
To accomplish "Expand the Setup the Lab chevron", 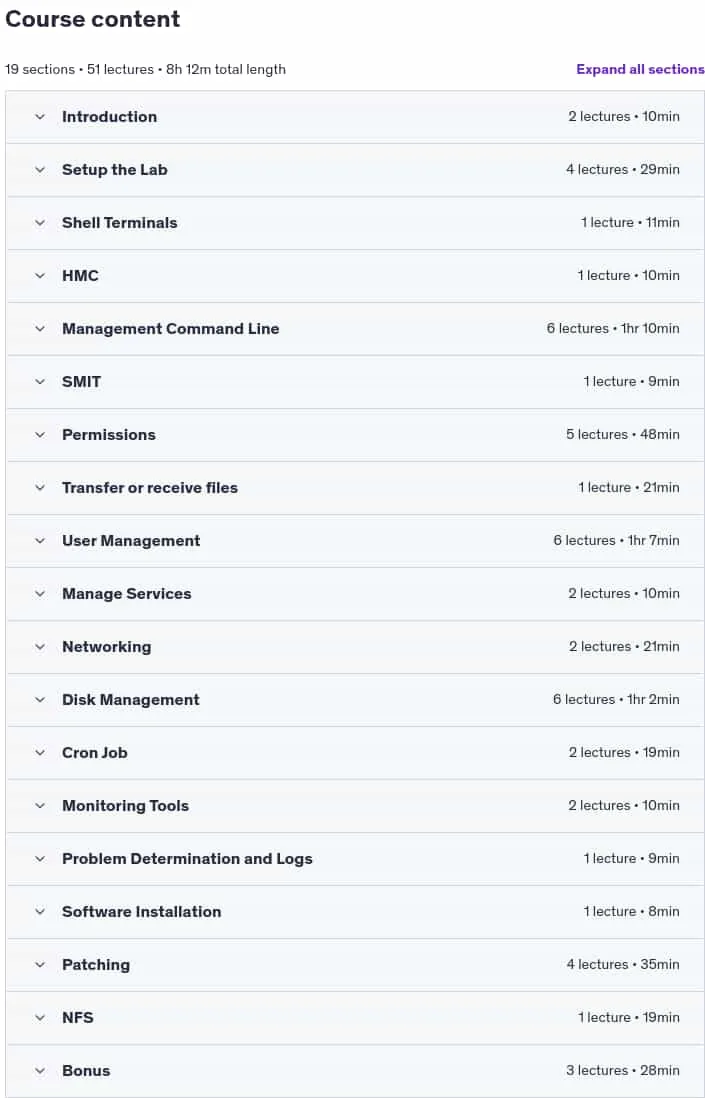I will coord(40,170).
